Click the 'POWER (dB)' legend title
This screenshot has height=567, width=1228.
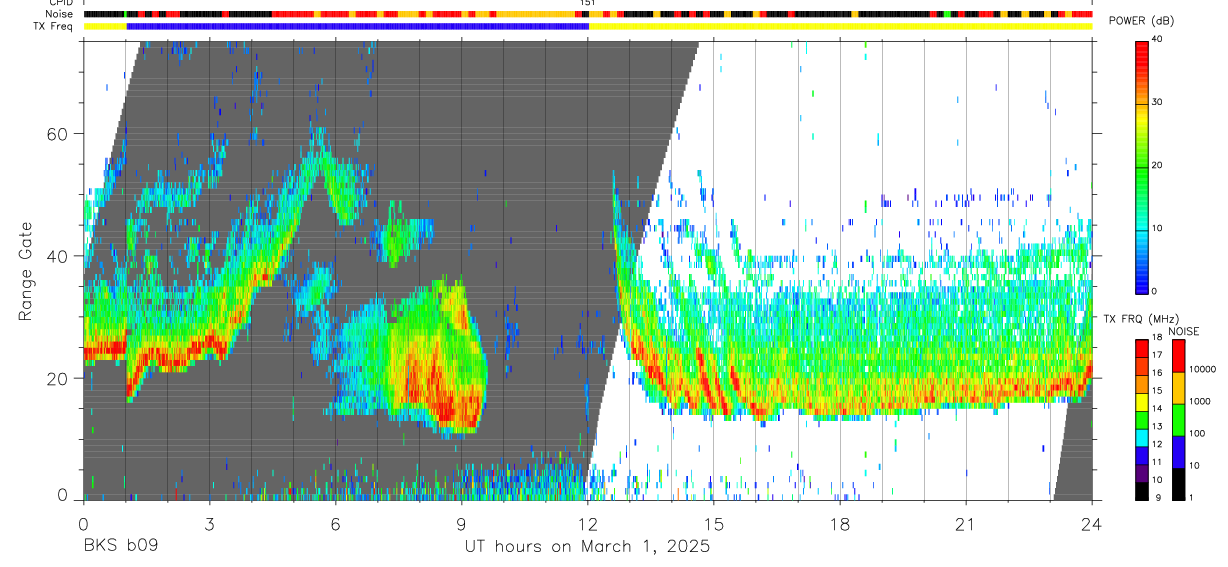(x=1141, y=21)
